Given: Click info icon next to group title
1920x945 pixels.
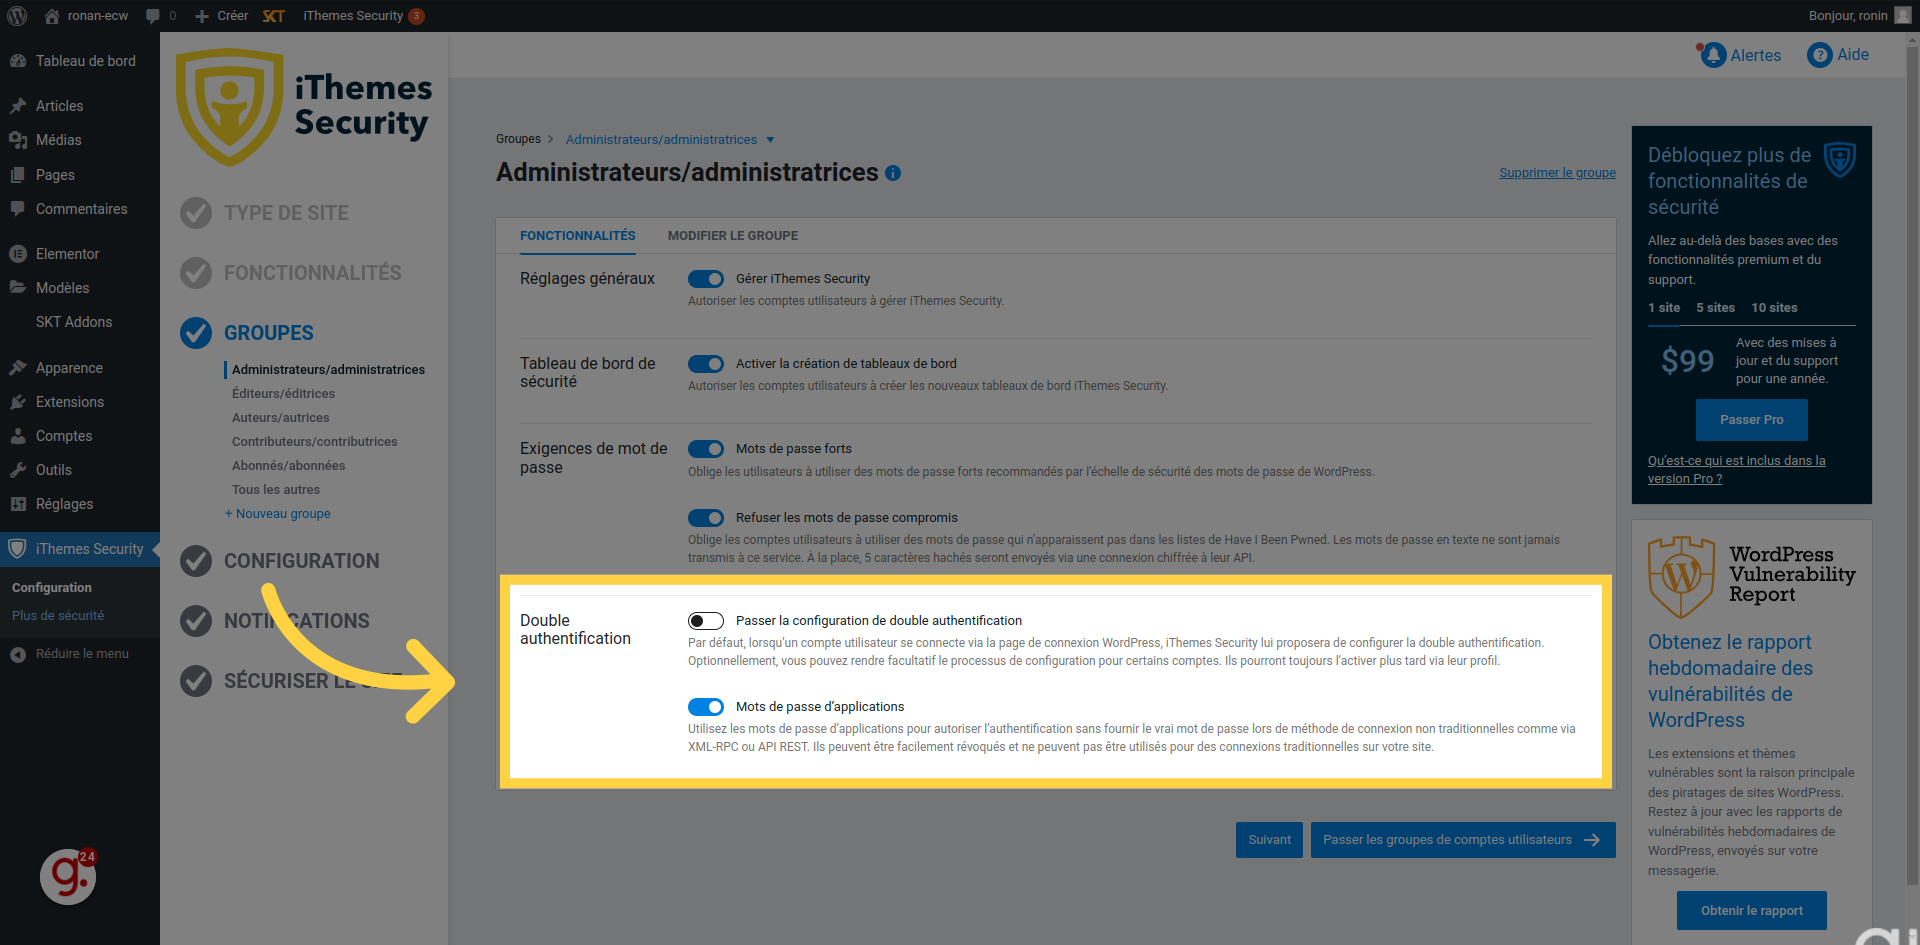Looking at the screenshot, I should 893,173.
